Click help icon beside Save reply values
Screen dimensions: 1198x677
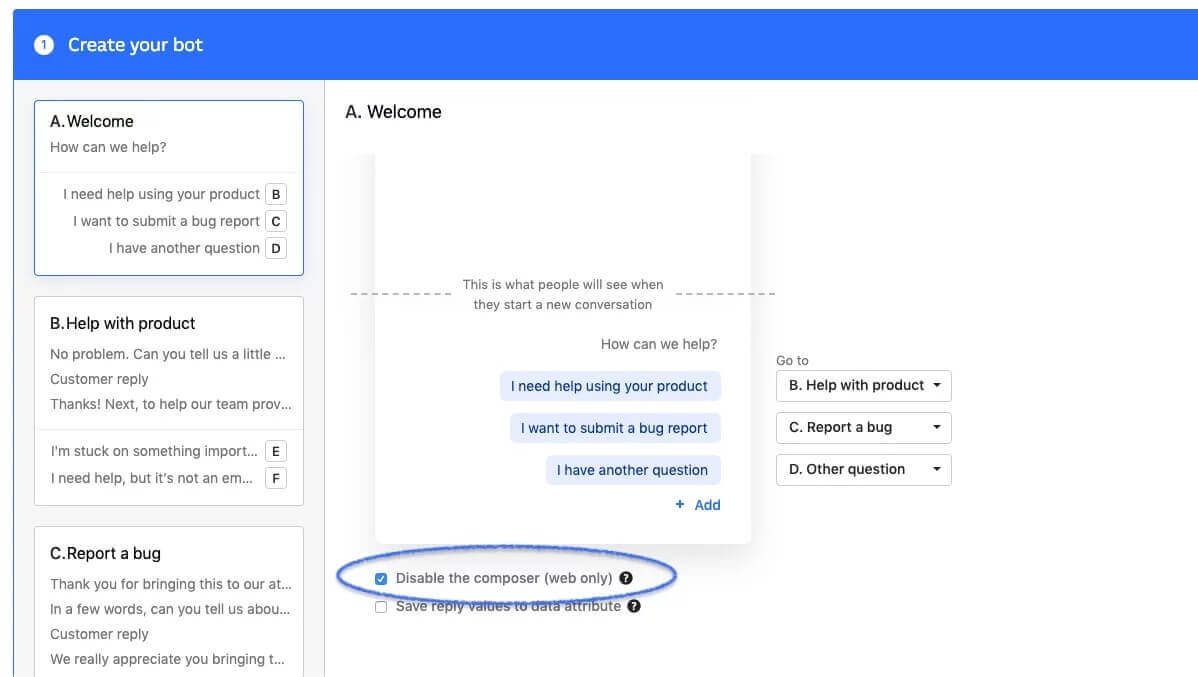click(x=634, y=606)
